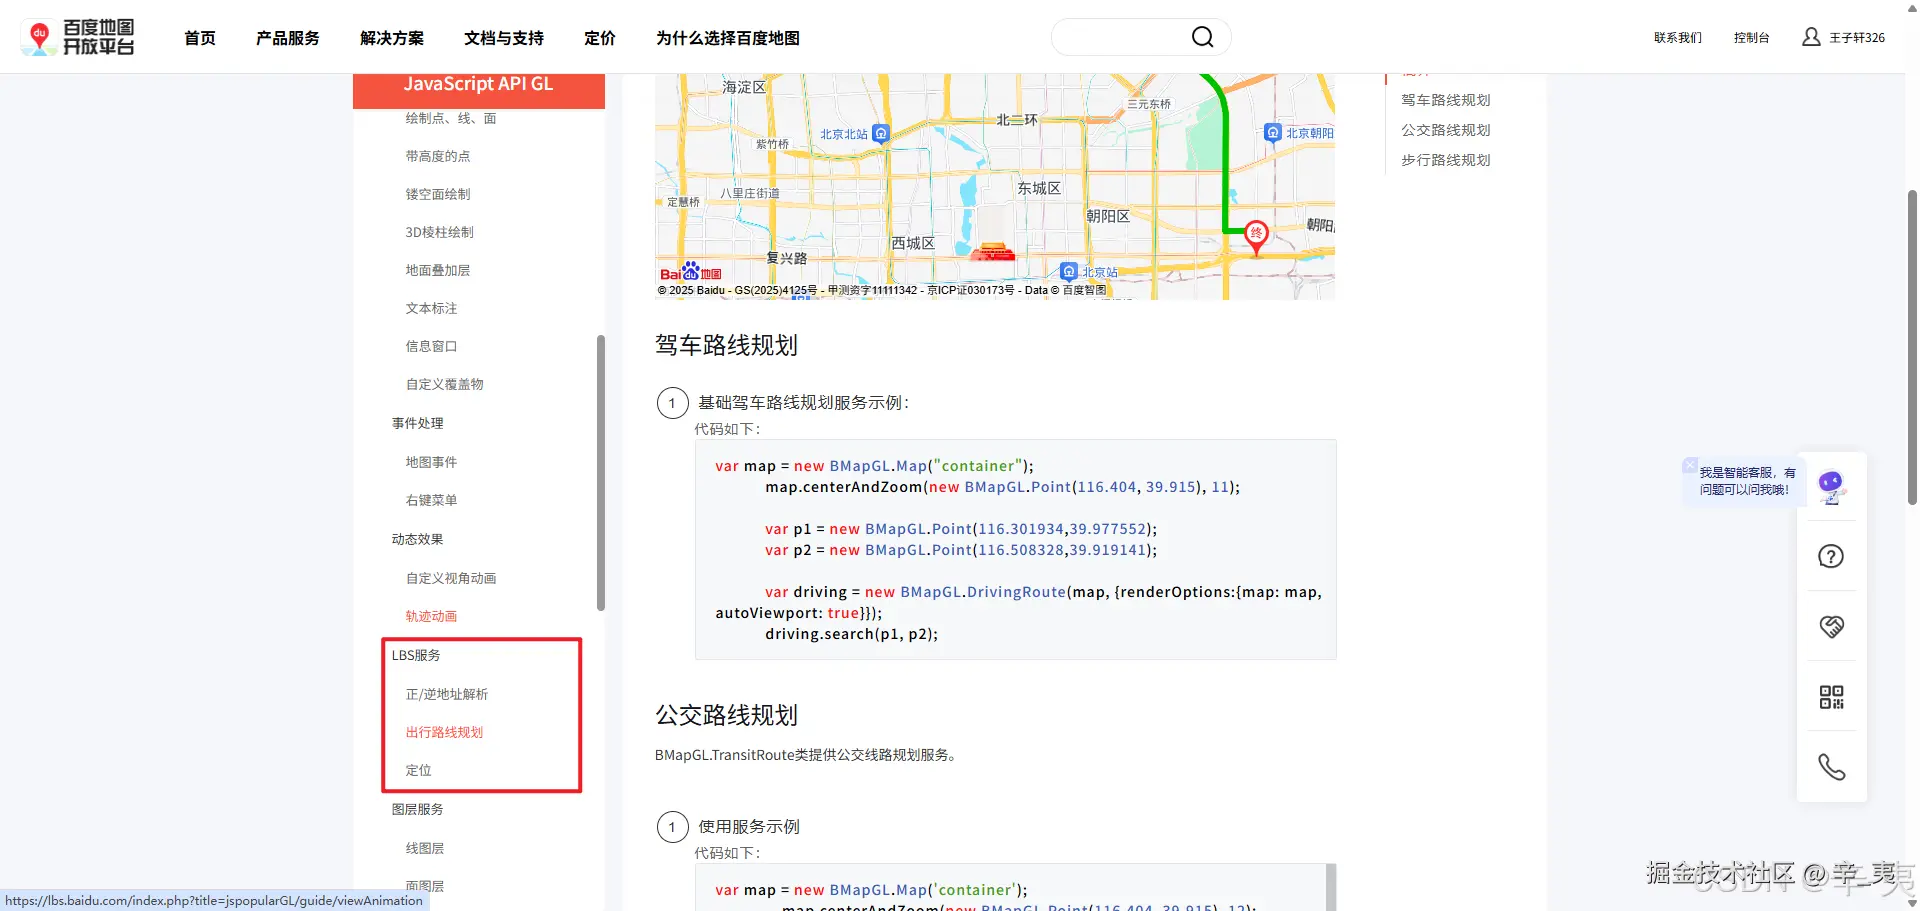Click the user account person icon
The width and height of the screenshot is (1920, 911).
[x=1810, y=37]
